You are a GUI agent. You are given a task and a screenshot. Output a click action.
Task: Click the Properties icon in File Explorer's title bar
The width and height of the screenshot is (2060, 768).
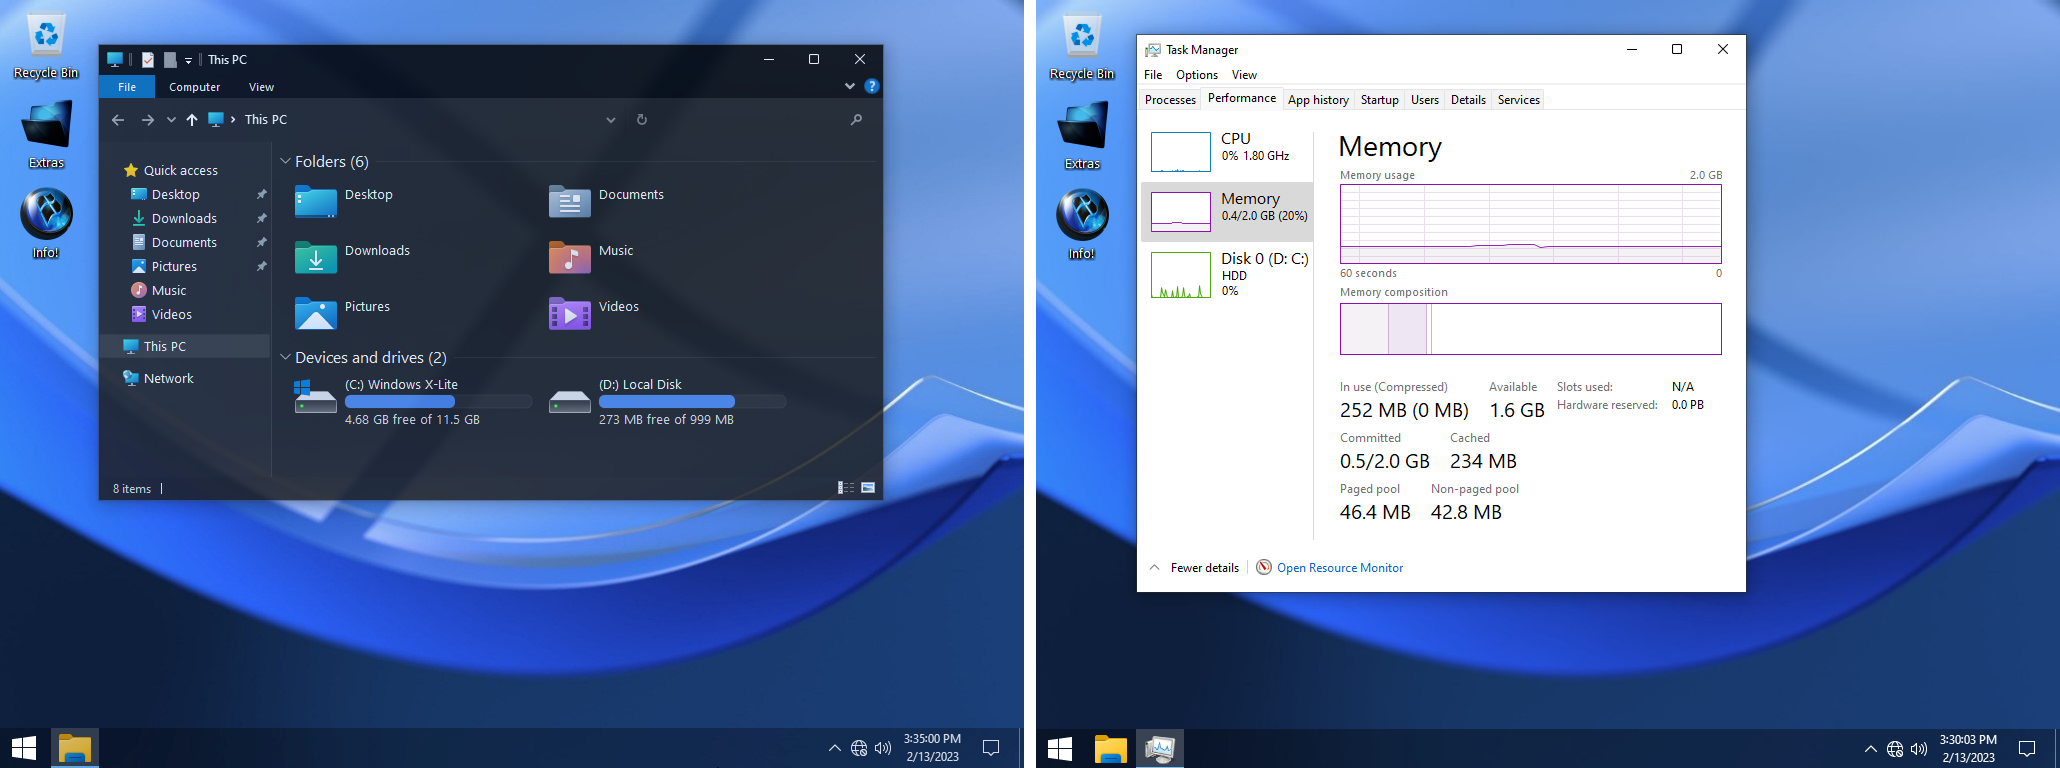tap(148, 60)
